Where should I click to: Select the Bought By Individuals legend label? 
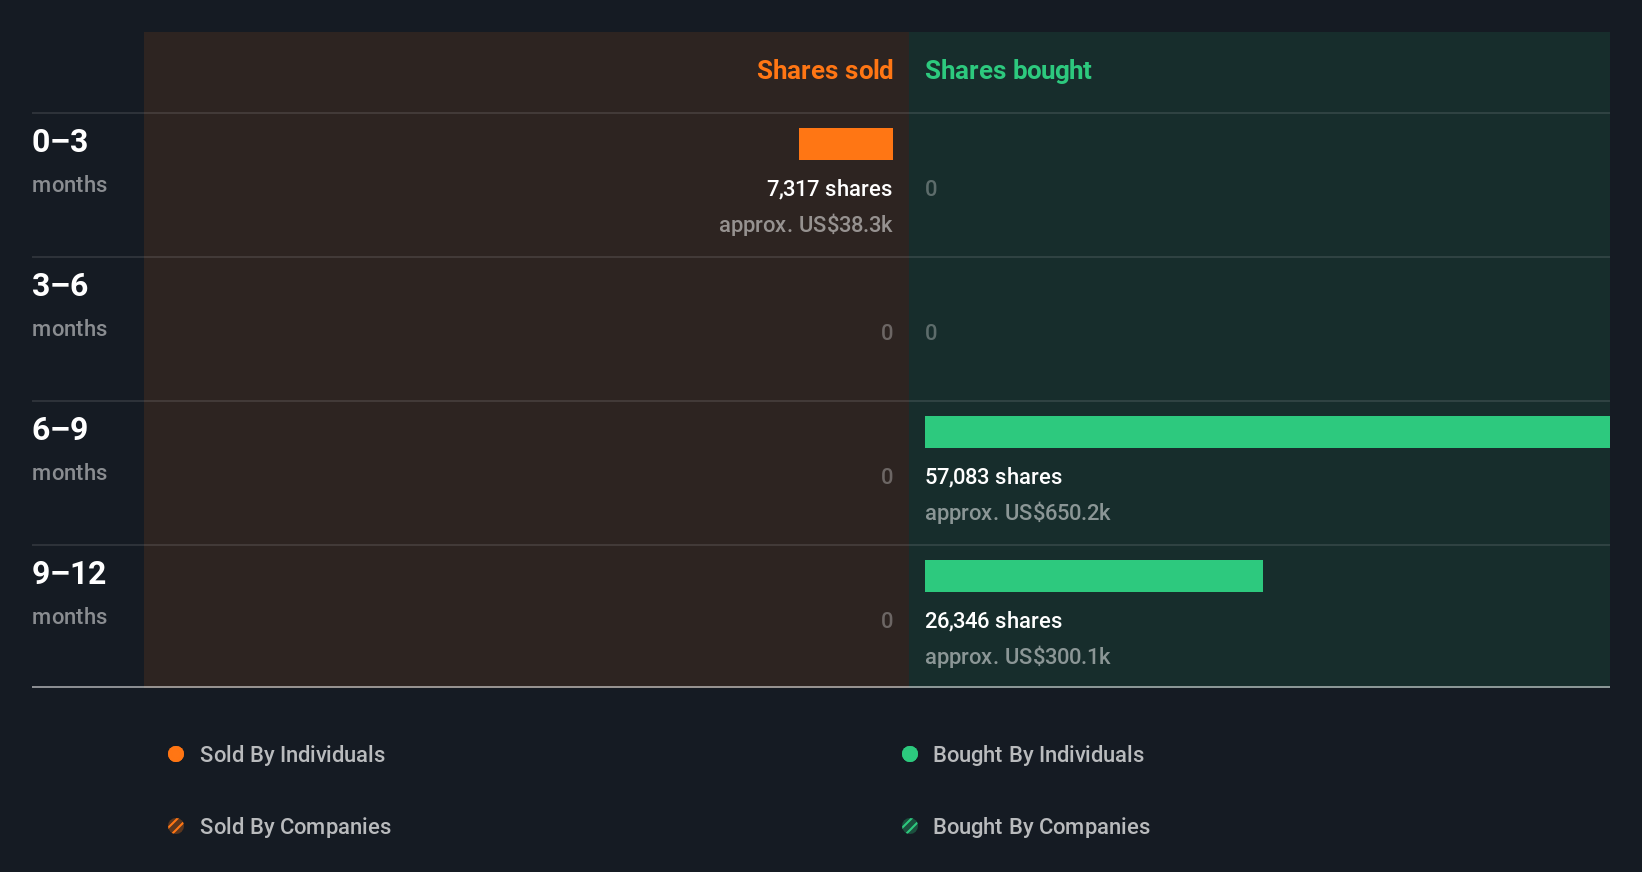(x=1038, y=754)
